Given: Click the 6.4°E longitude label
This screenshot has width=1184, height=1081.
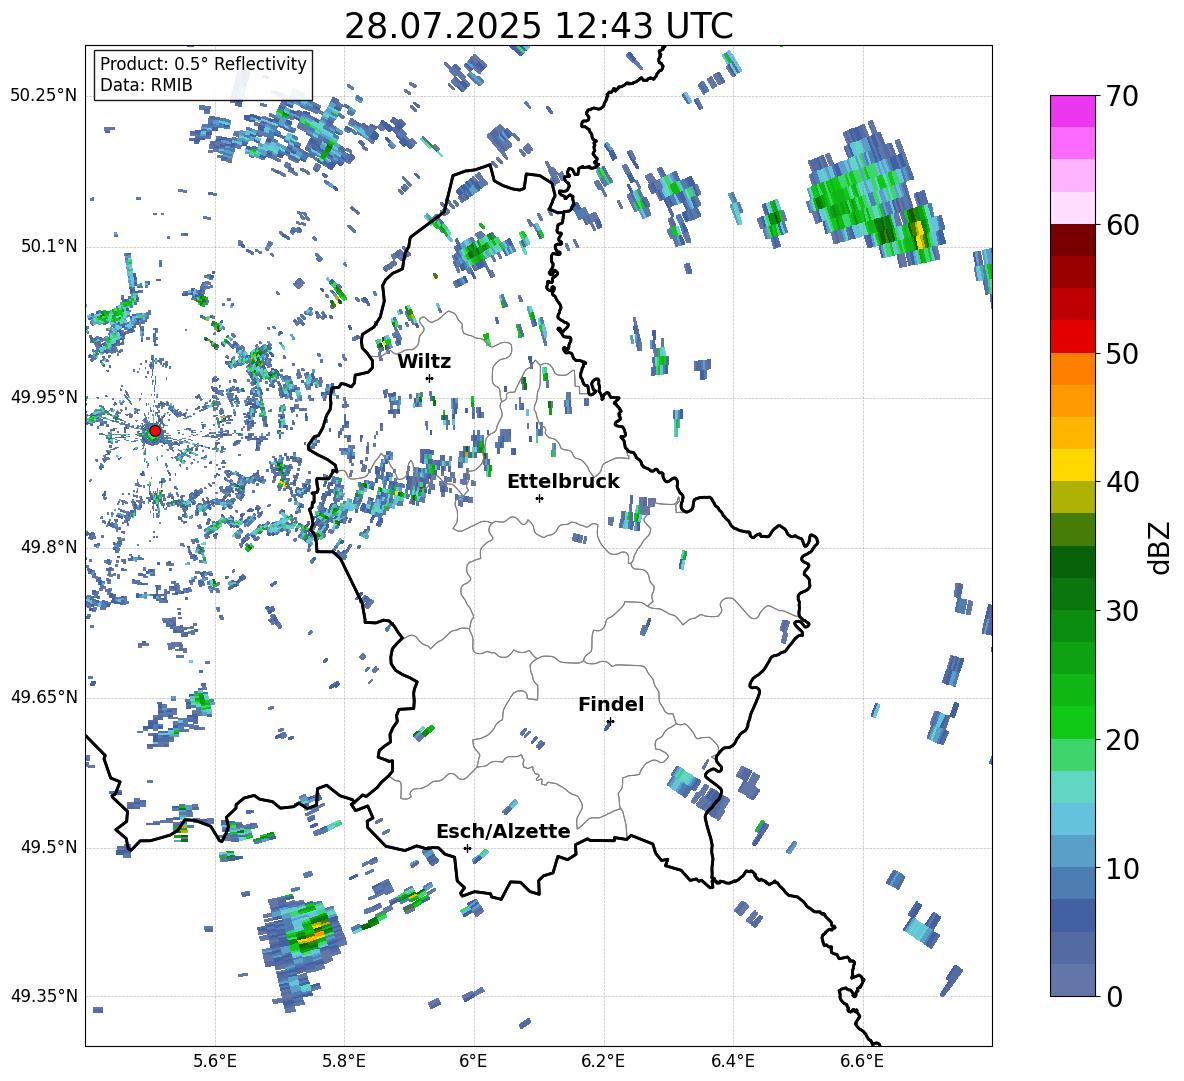Looking at the screenshot, I should pos(732,1061).
